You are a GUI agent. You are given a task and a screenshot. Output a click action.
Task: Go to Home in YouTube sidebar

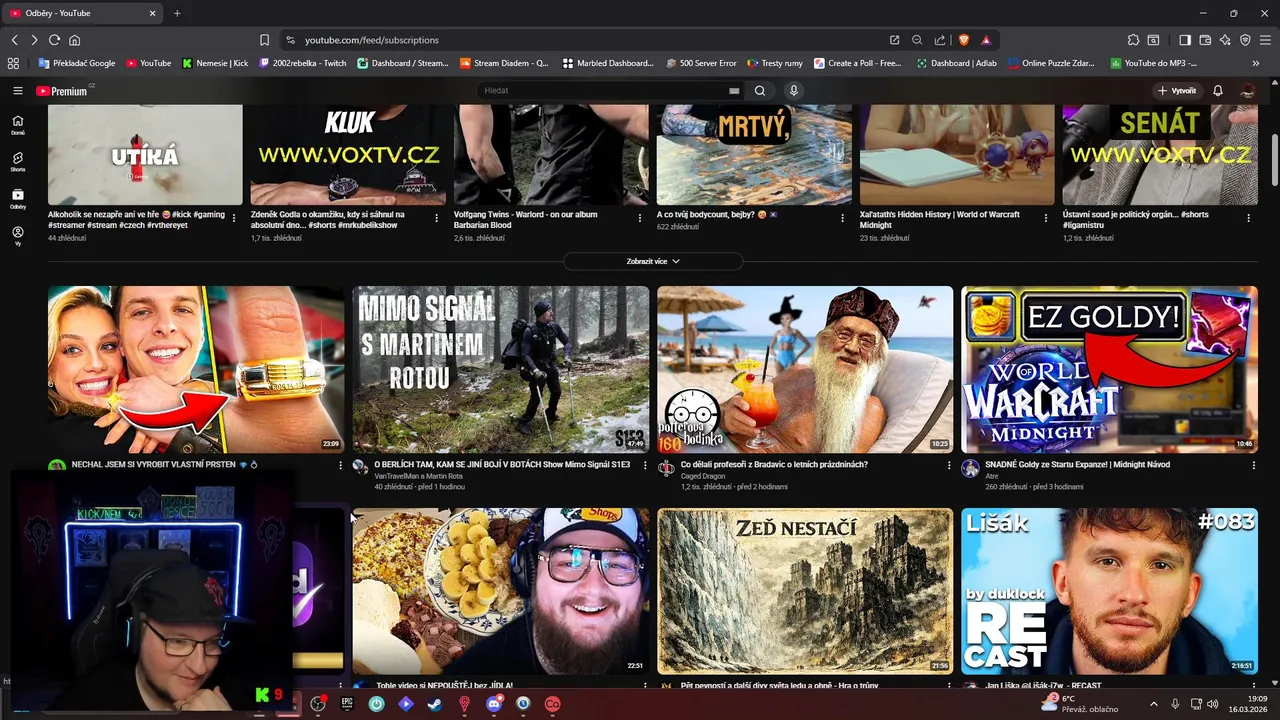[x=17, y=125]
